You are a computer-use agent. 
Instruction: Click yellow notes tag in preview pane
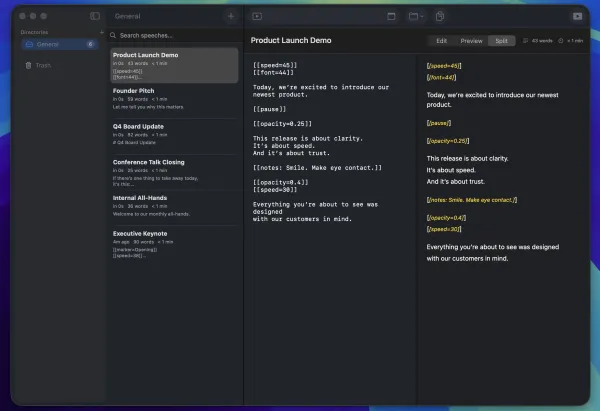pyautogui.click(x=472, y=200)
